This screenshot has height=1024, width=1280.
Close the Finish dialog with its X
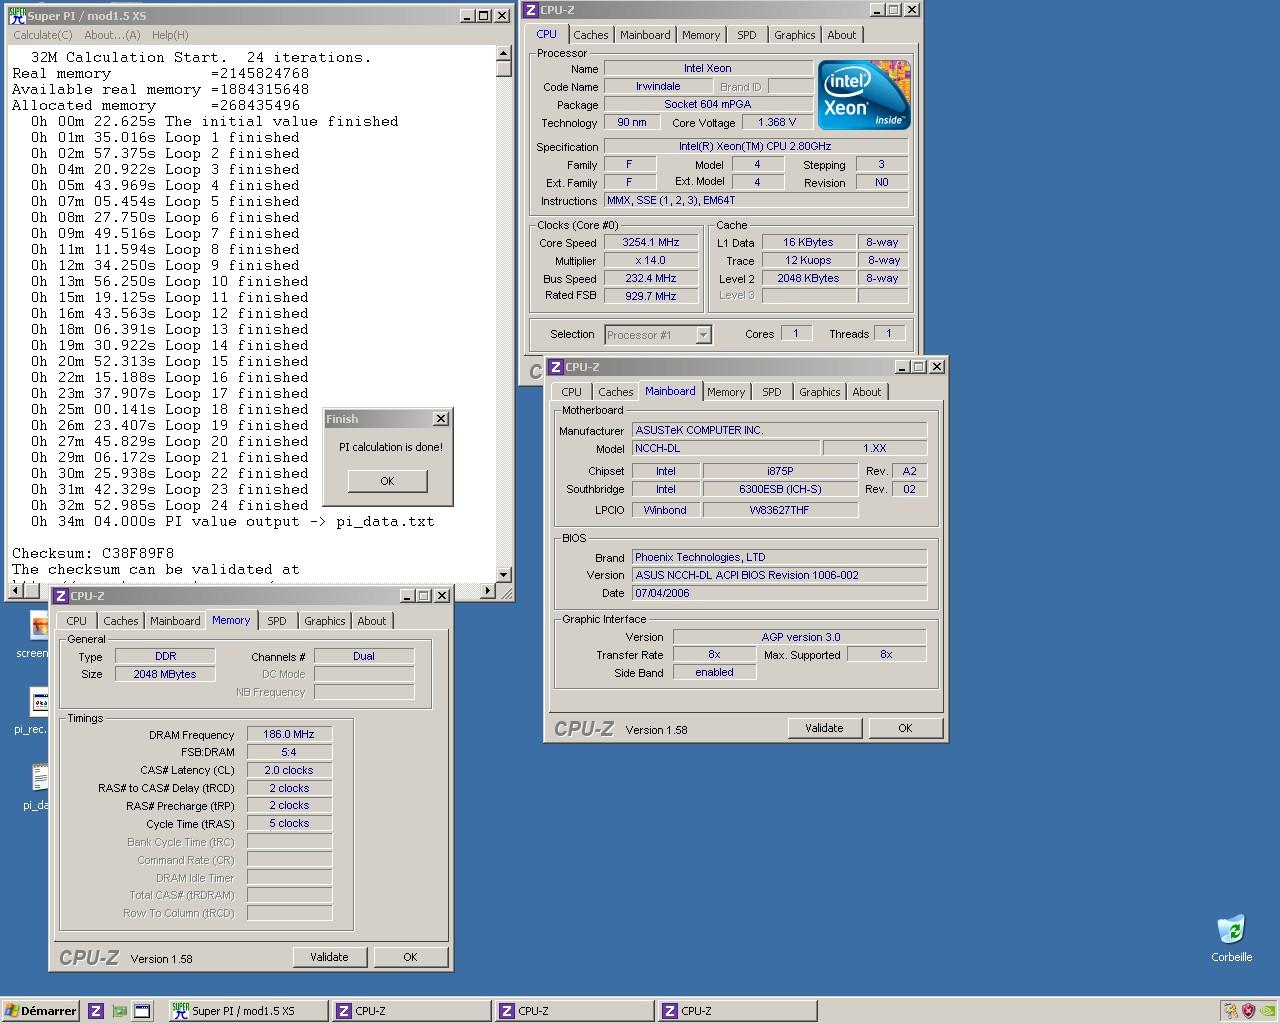coord(440,419)
